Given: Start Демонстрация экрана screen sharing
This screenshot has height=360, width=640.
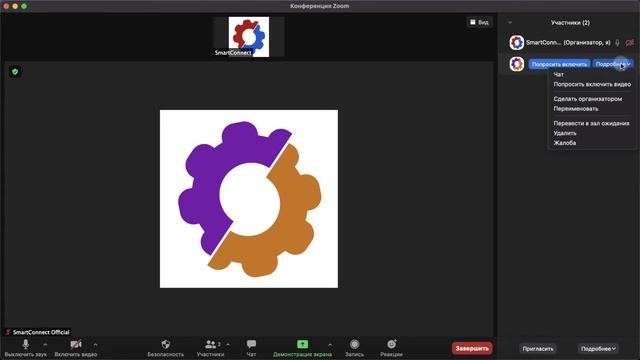Looking at the screenshot, I should [x=302, y=348].
